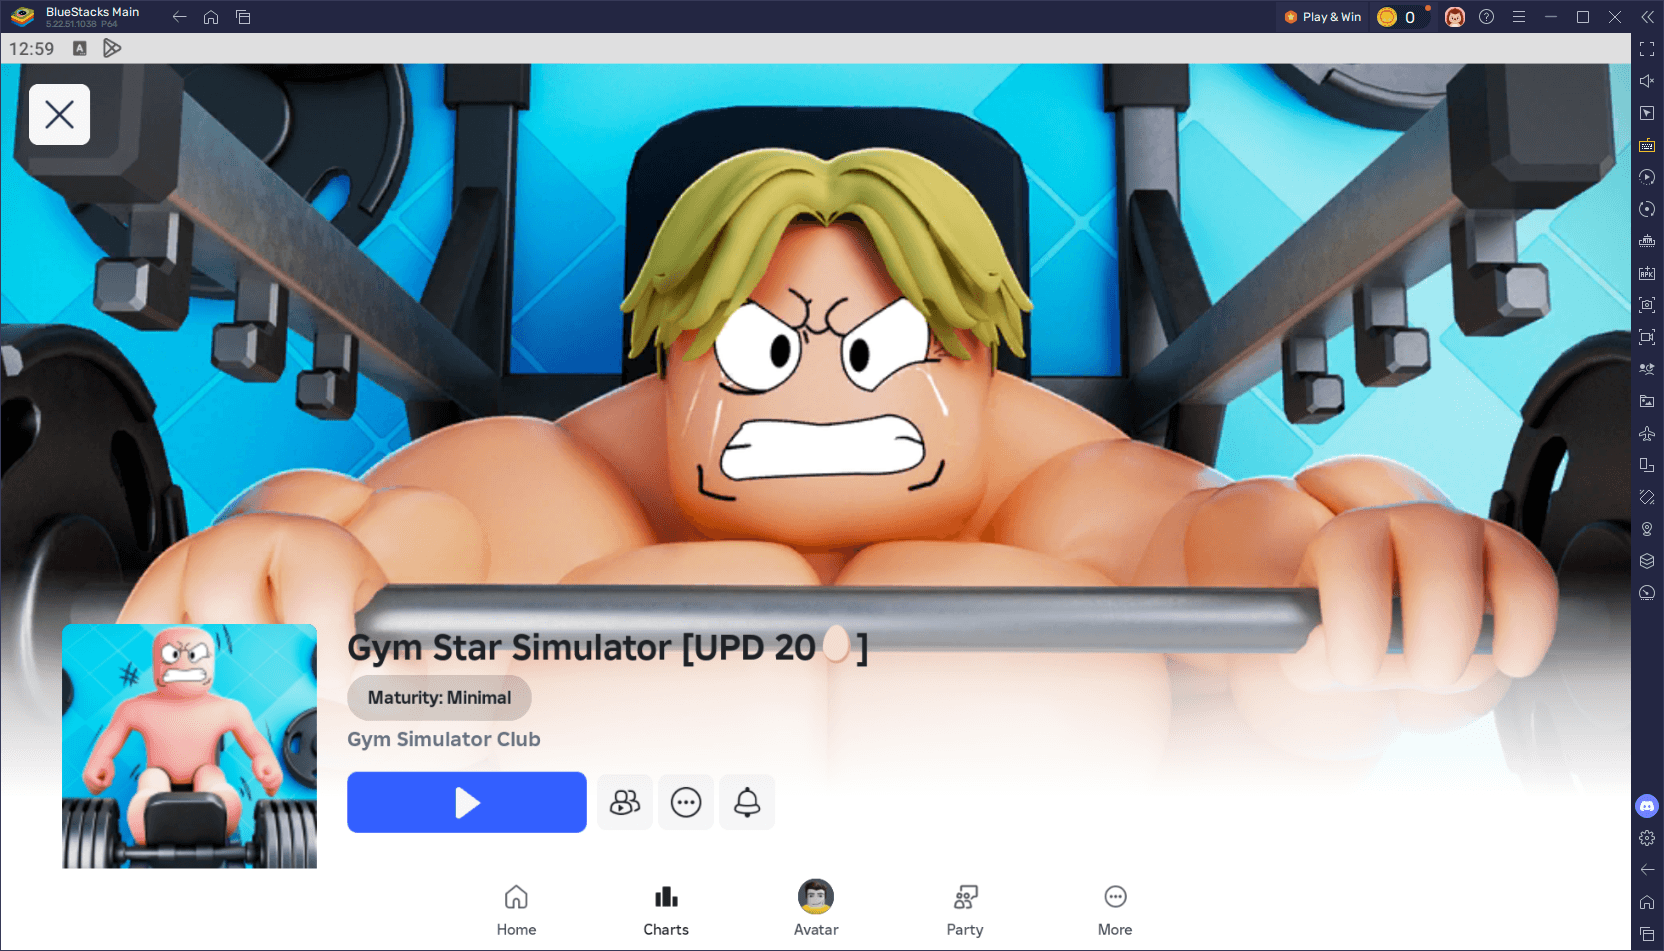Collapse the sidebar with double-arrow icon

pos(1647,17)
